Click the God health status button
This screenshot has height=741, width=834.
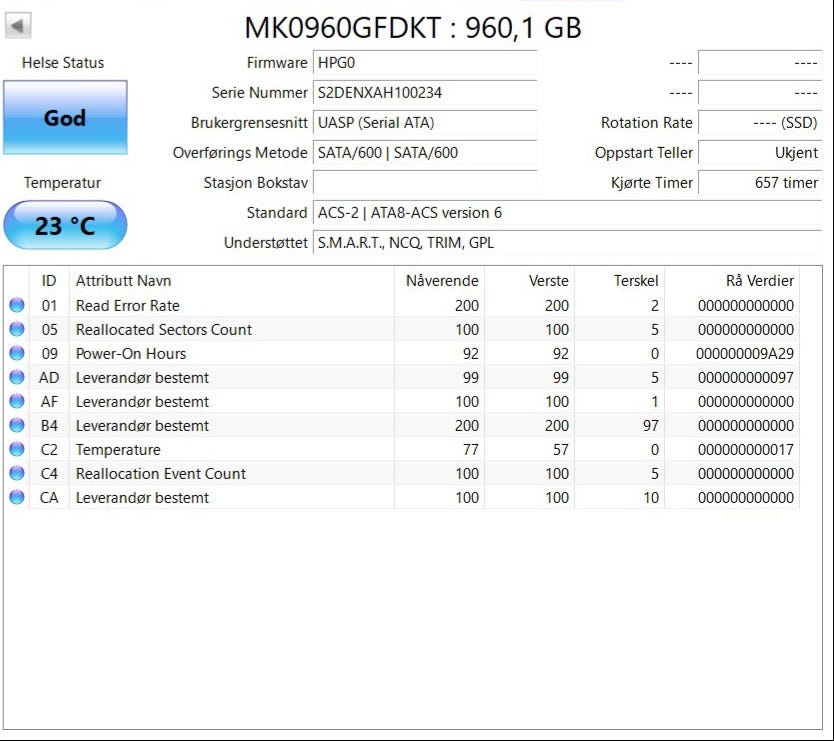point(65,118)
